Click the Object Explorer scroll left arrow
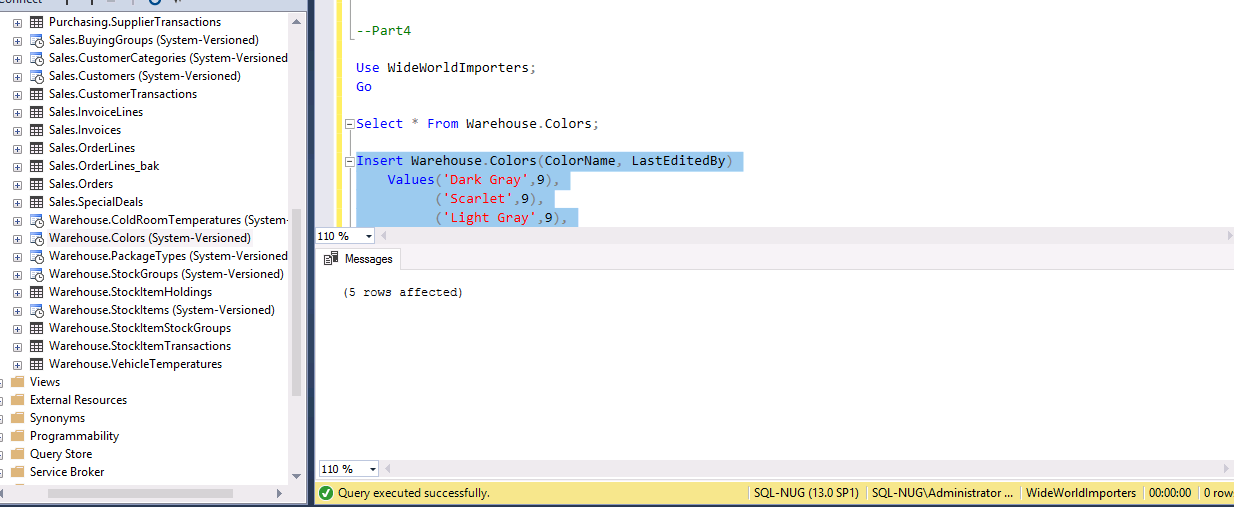 (x=1, y=493)
